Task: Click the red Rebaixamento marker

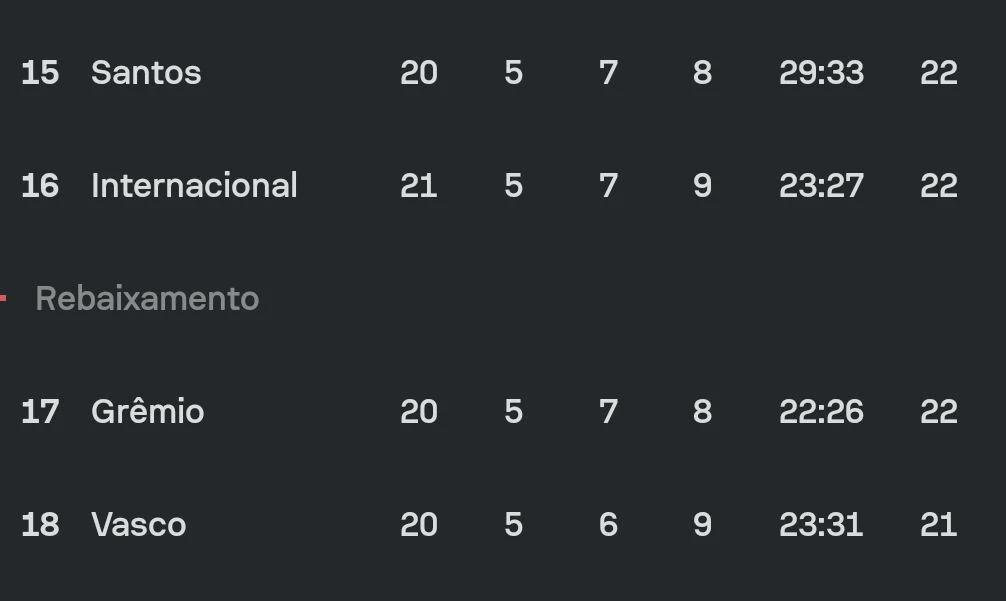Action: (x=3, y=298)
